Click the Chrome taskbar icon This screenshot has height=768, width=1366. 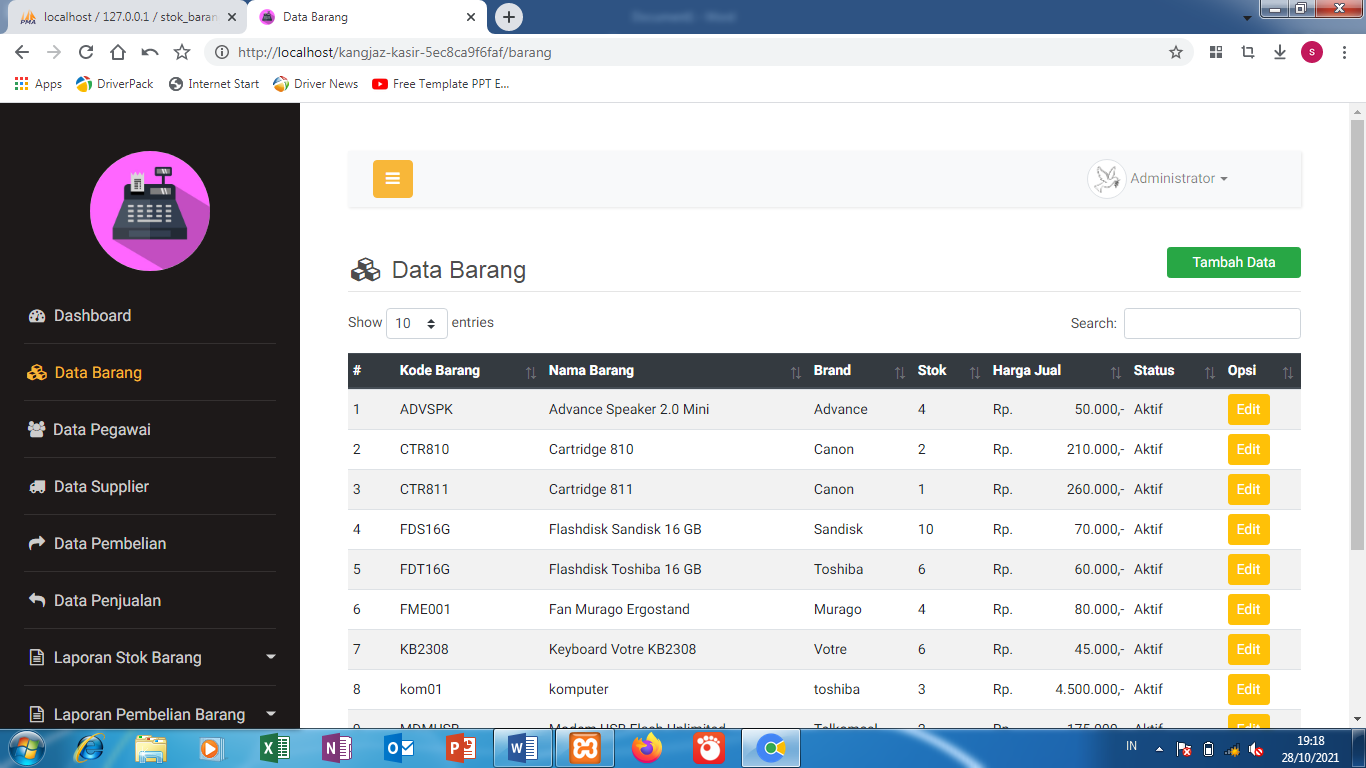pos(771,748)
